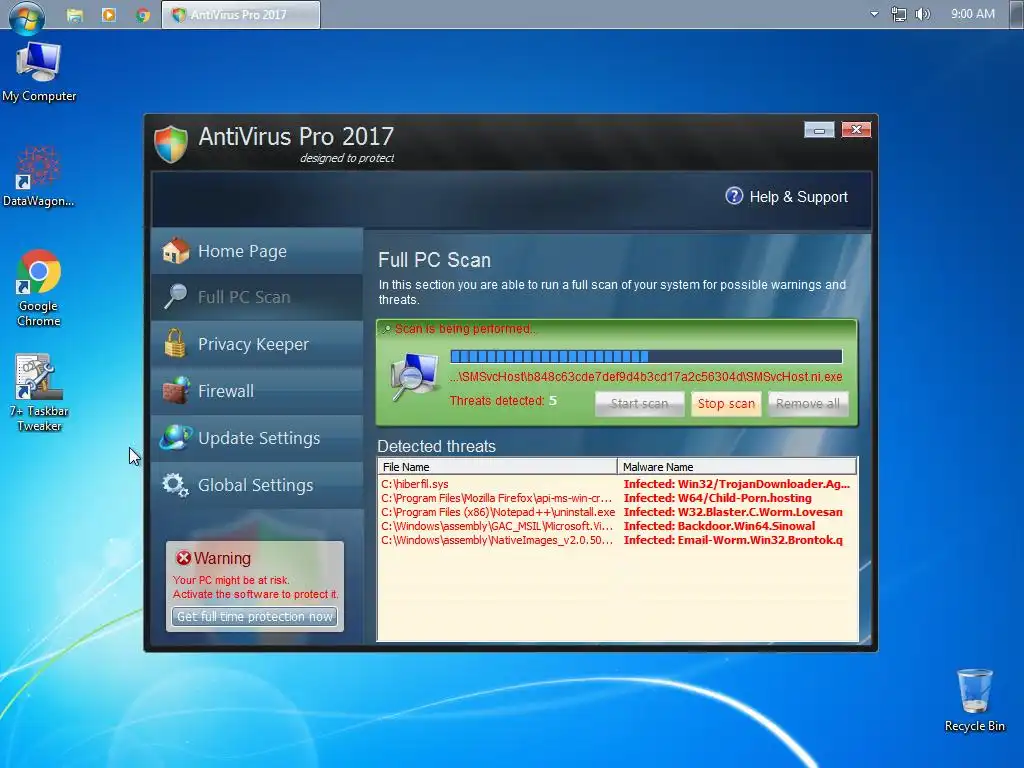Click the Remove all button
1024x768 pixels.
[808, 404]
